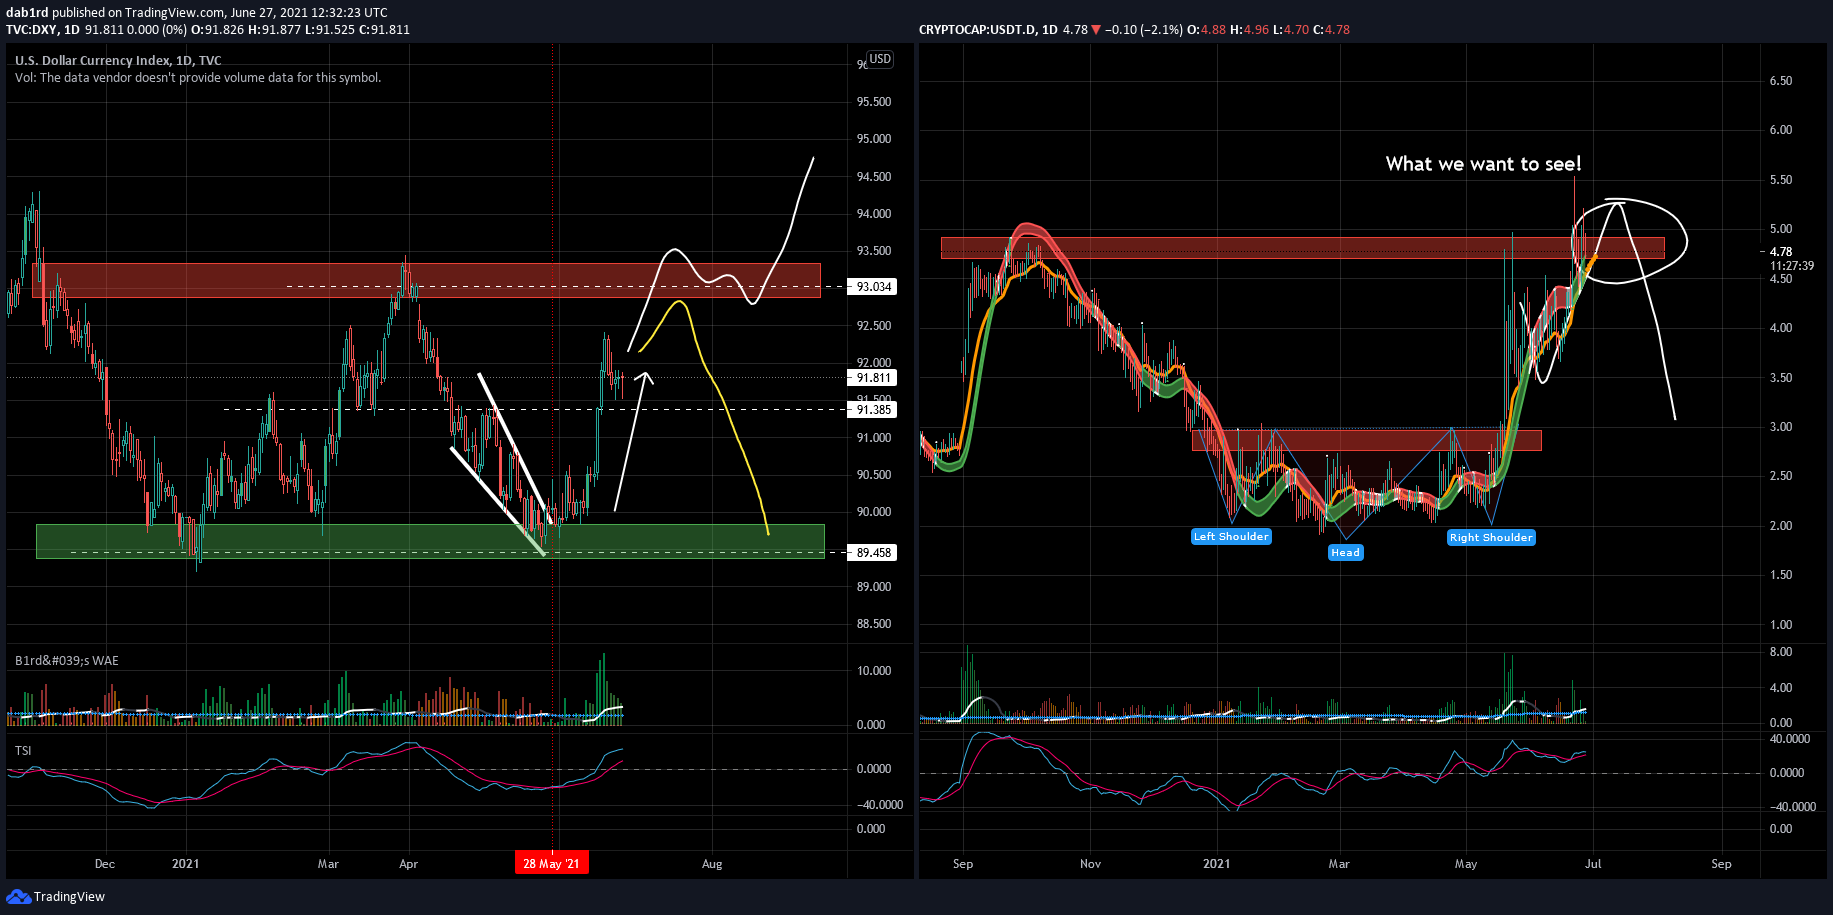Viewport: 1833px width, 915px height.
Task: Click the Jul label on USDT.D time axis
Action: point(1593,864)
